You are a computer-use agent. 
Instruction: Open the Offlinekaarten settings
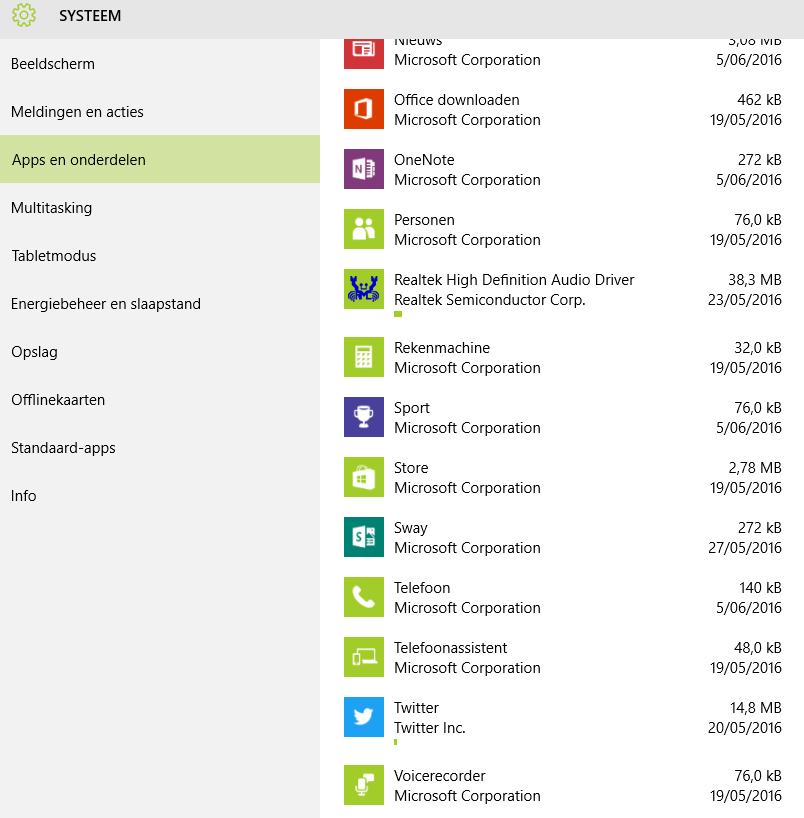point(160,400)
